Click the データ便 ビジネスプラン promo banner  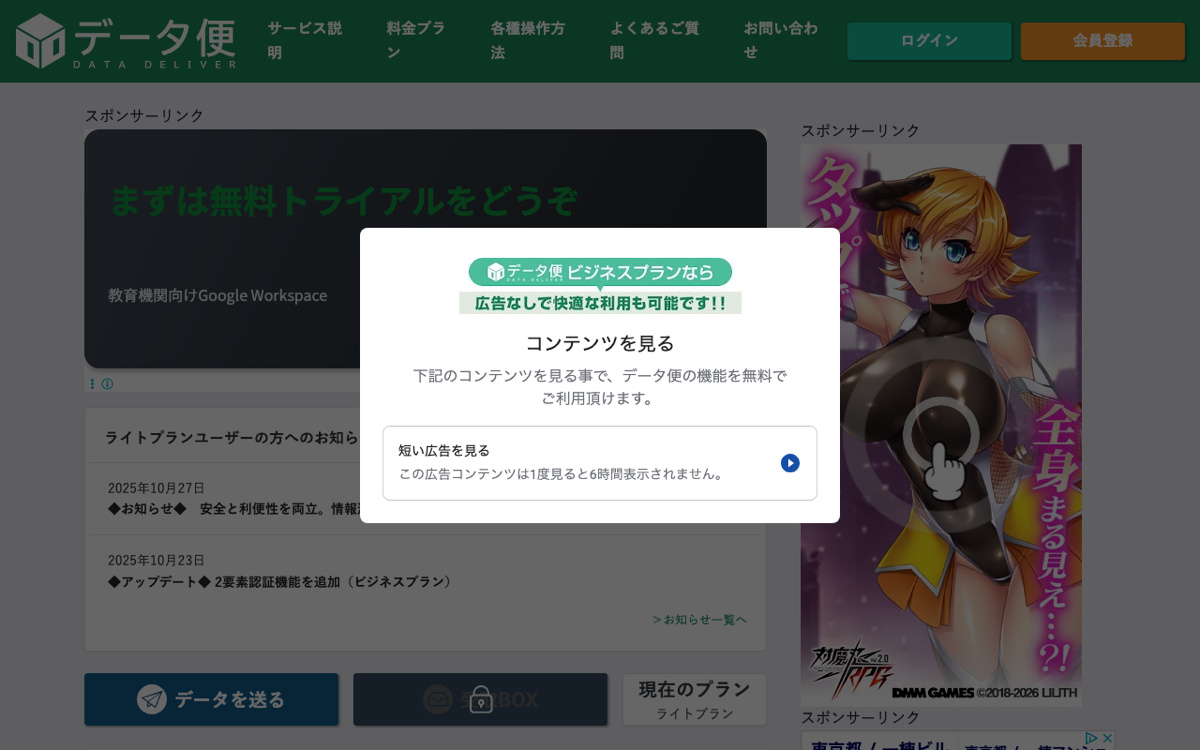pyautogui.click(x=600, y=286)
